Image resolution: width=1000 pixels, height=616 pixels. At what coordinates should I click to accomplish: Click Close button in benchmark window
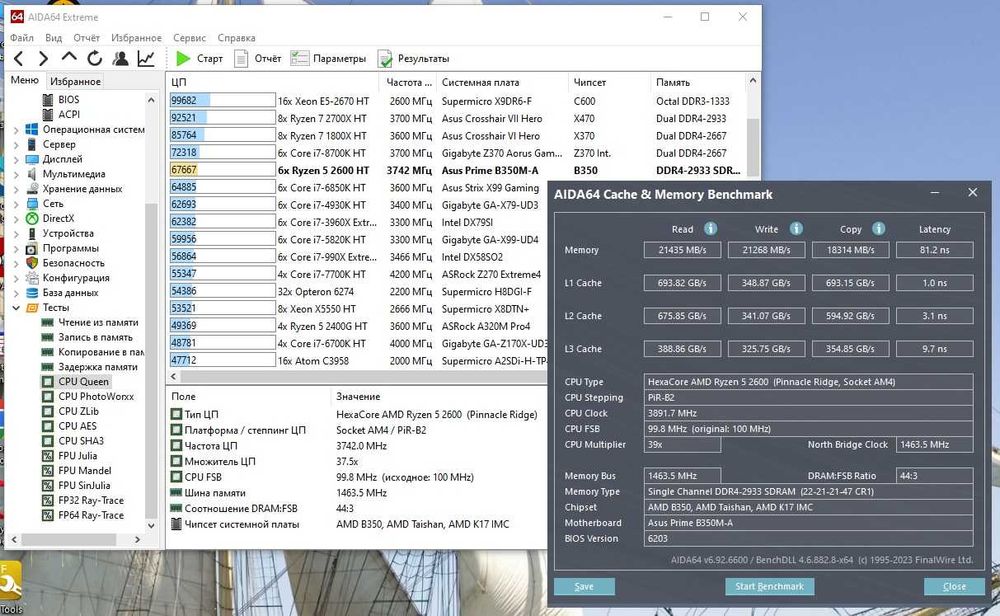click(x=954, y=587)
